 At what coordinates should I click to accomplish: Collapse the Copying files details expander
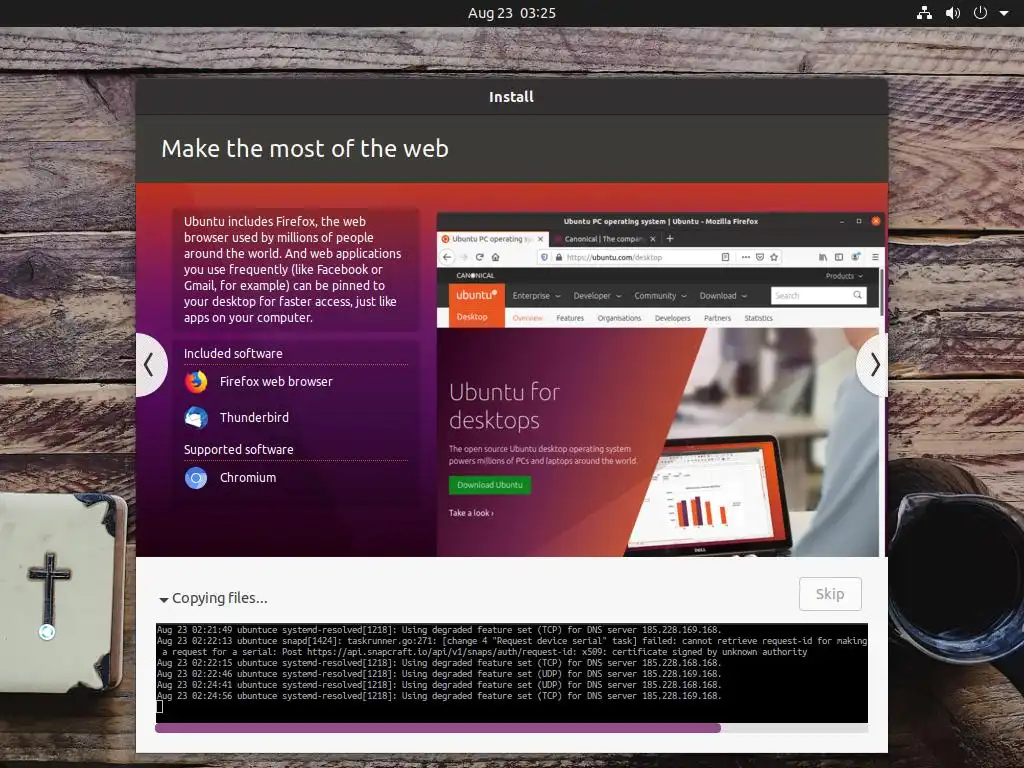[x=163, y=599]
